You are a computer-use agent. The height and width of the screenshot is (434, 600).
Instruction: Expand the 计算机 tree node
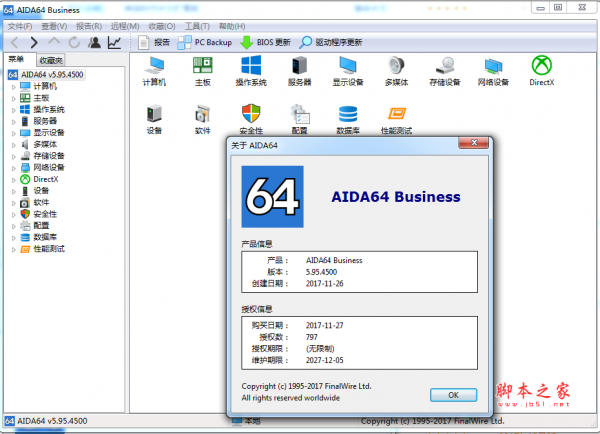13,87
